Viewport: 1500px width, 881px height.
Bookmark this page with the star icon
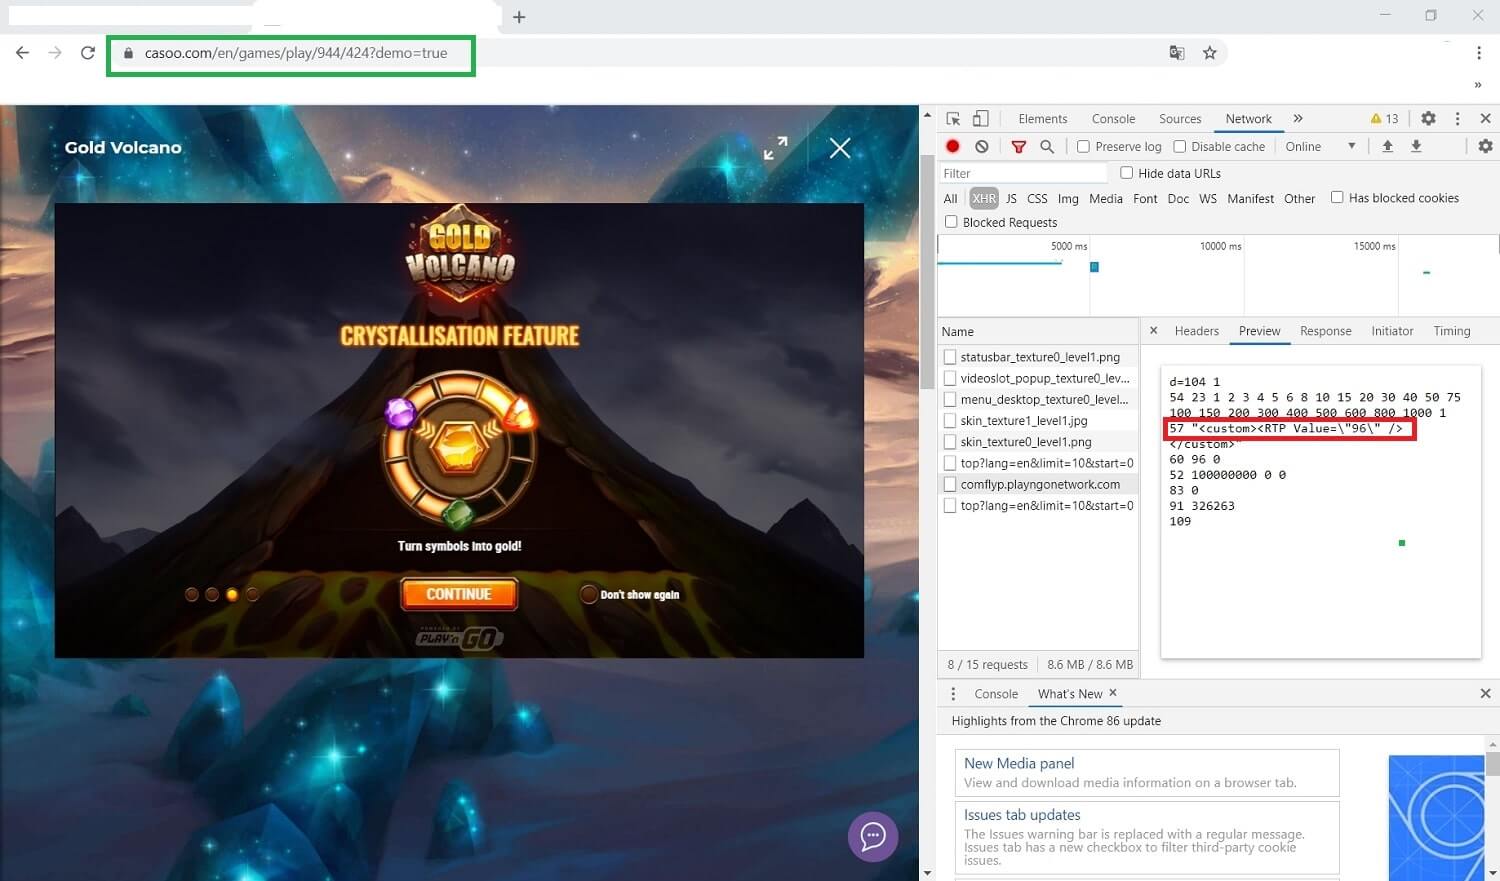pos(1210,53)
